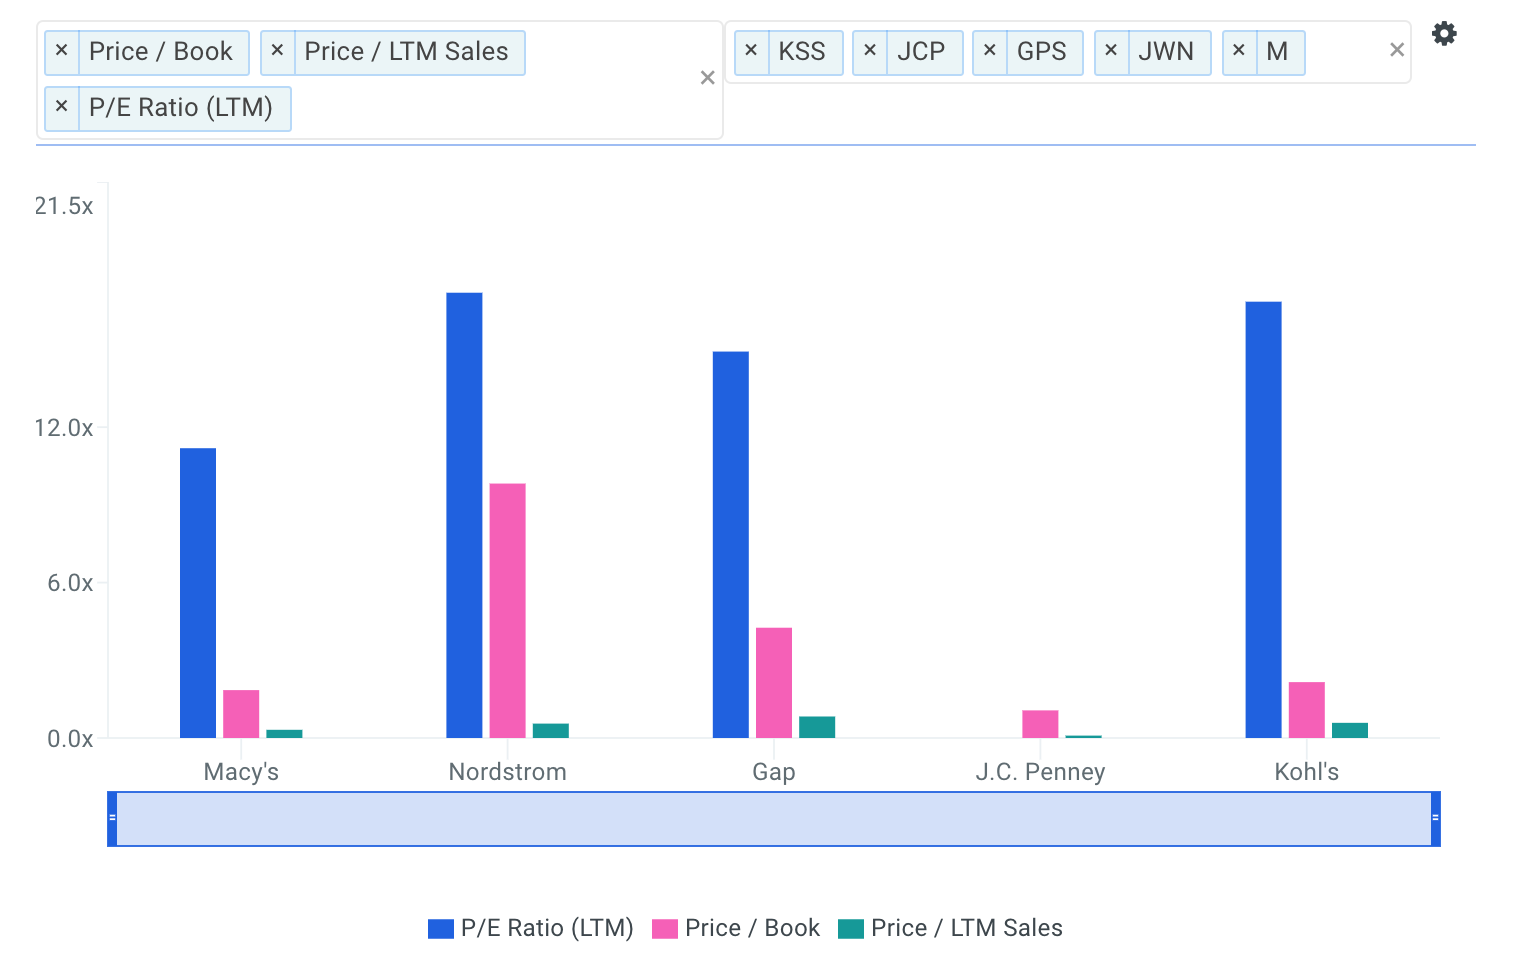Click Gap's pink Price / Book bar
The width and height of the screenshot is (1514, 978).
coord(774,683)
